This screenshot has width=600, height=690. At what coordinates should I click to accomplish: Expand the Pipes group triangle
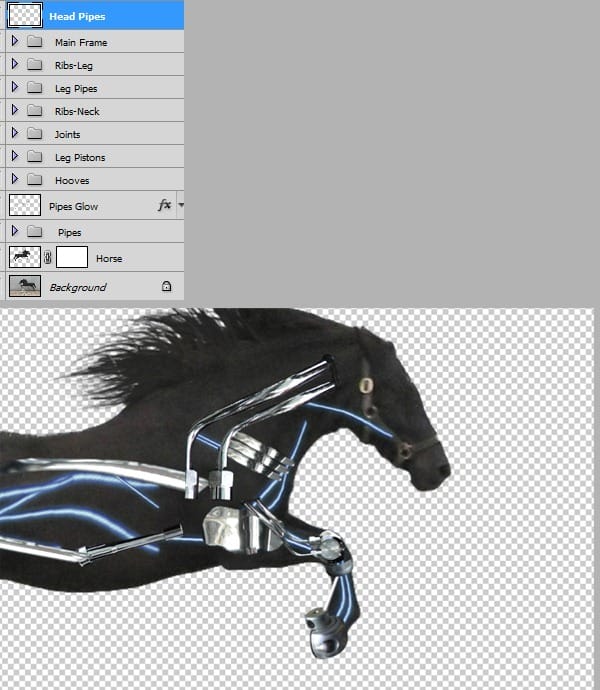point(14,232)
